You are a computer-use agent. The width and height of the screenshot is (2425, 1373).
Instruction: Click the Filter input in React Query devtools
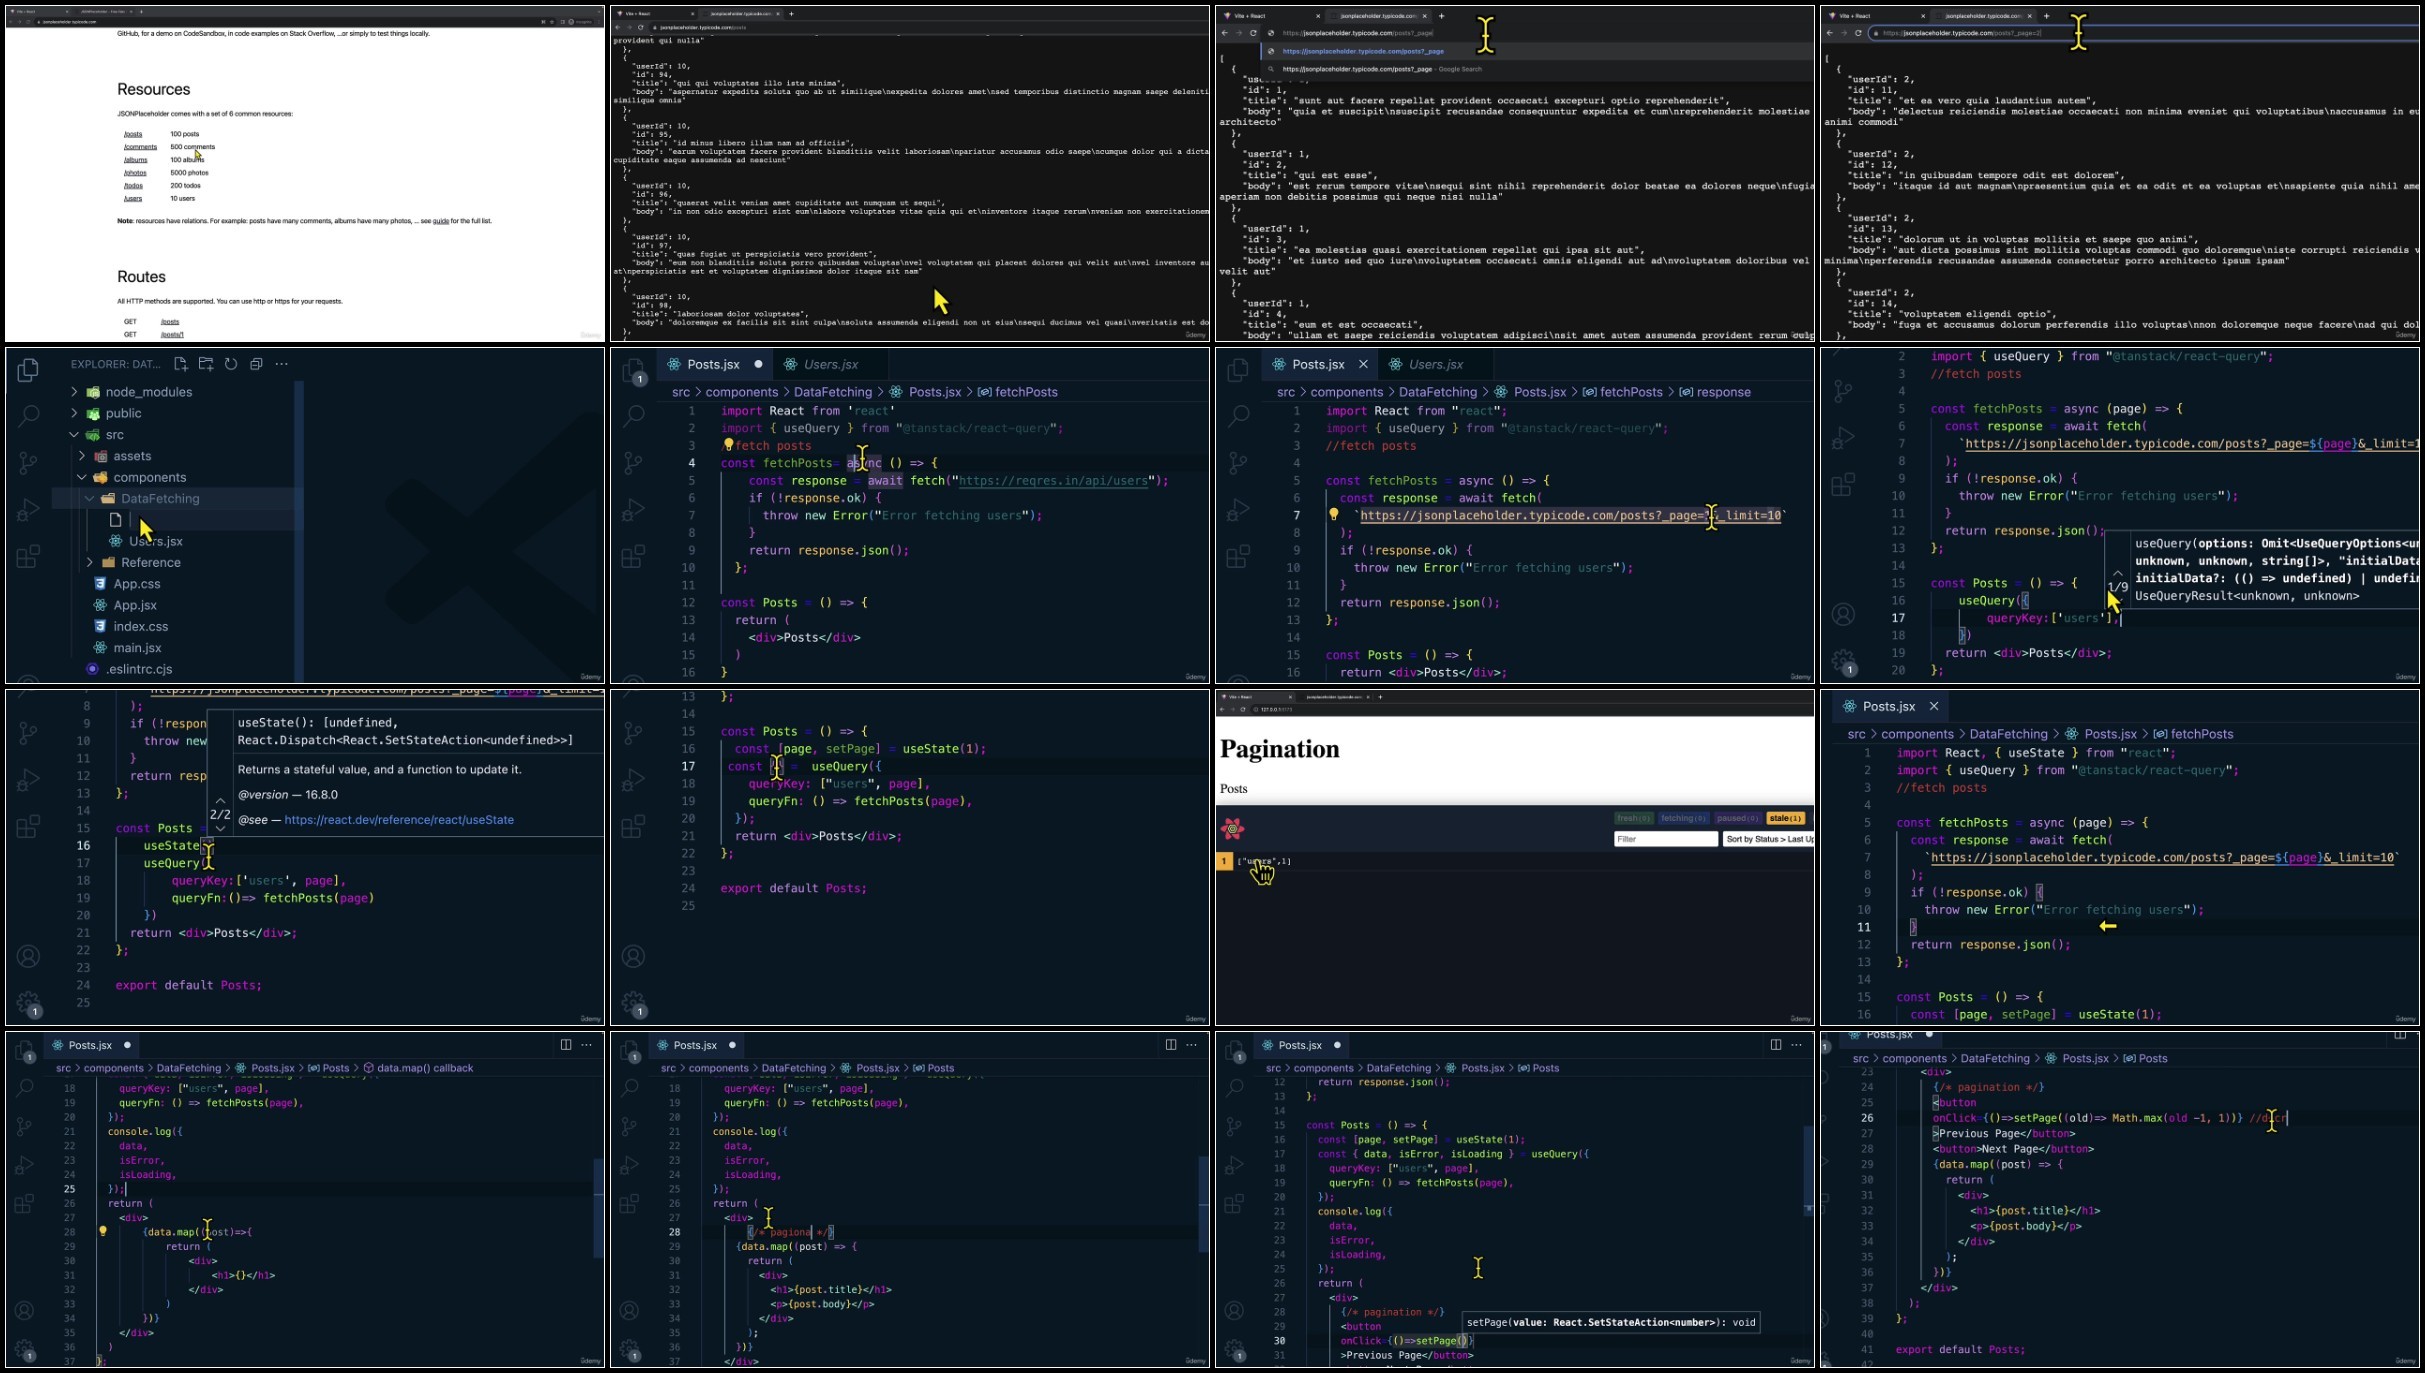click(x=1665, y=839)
